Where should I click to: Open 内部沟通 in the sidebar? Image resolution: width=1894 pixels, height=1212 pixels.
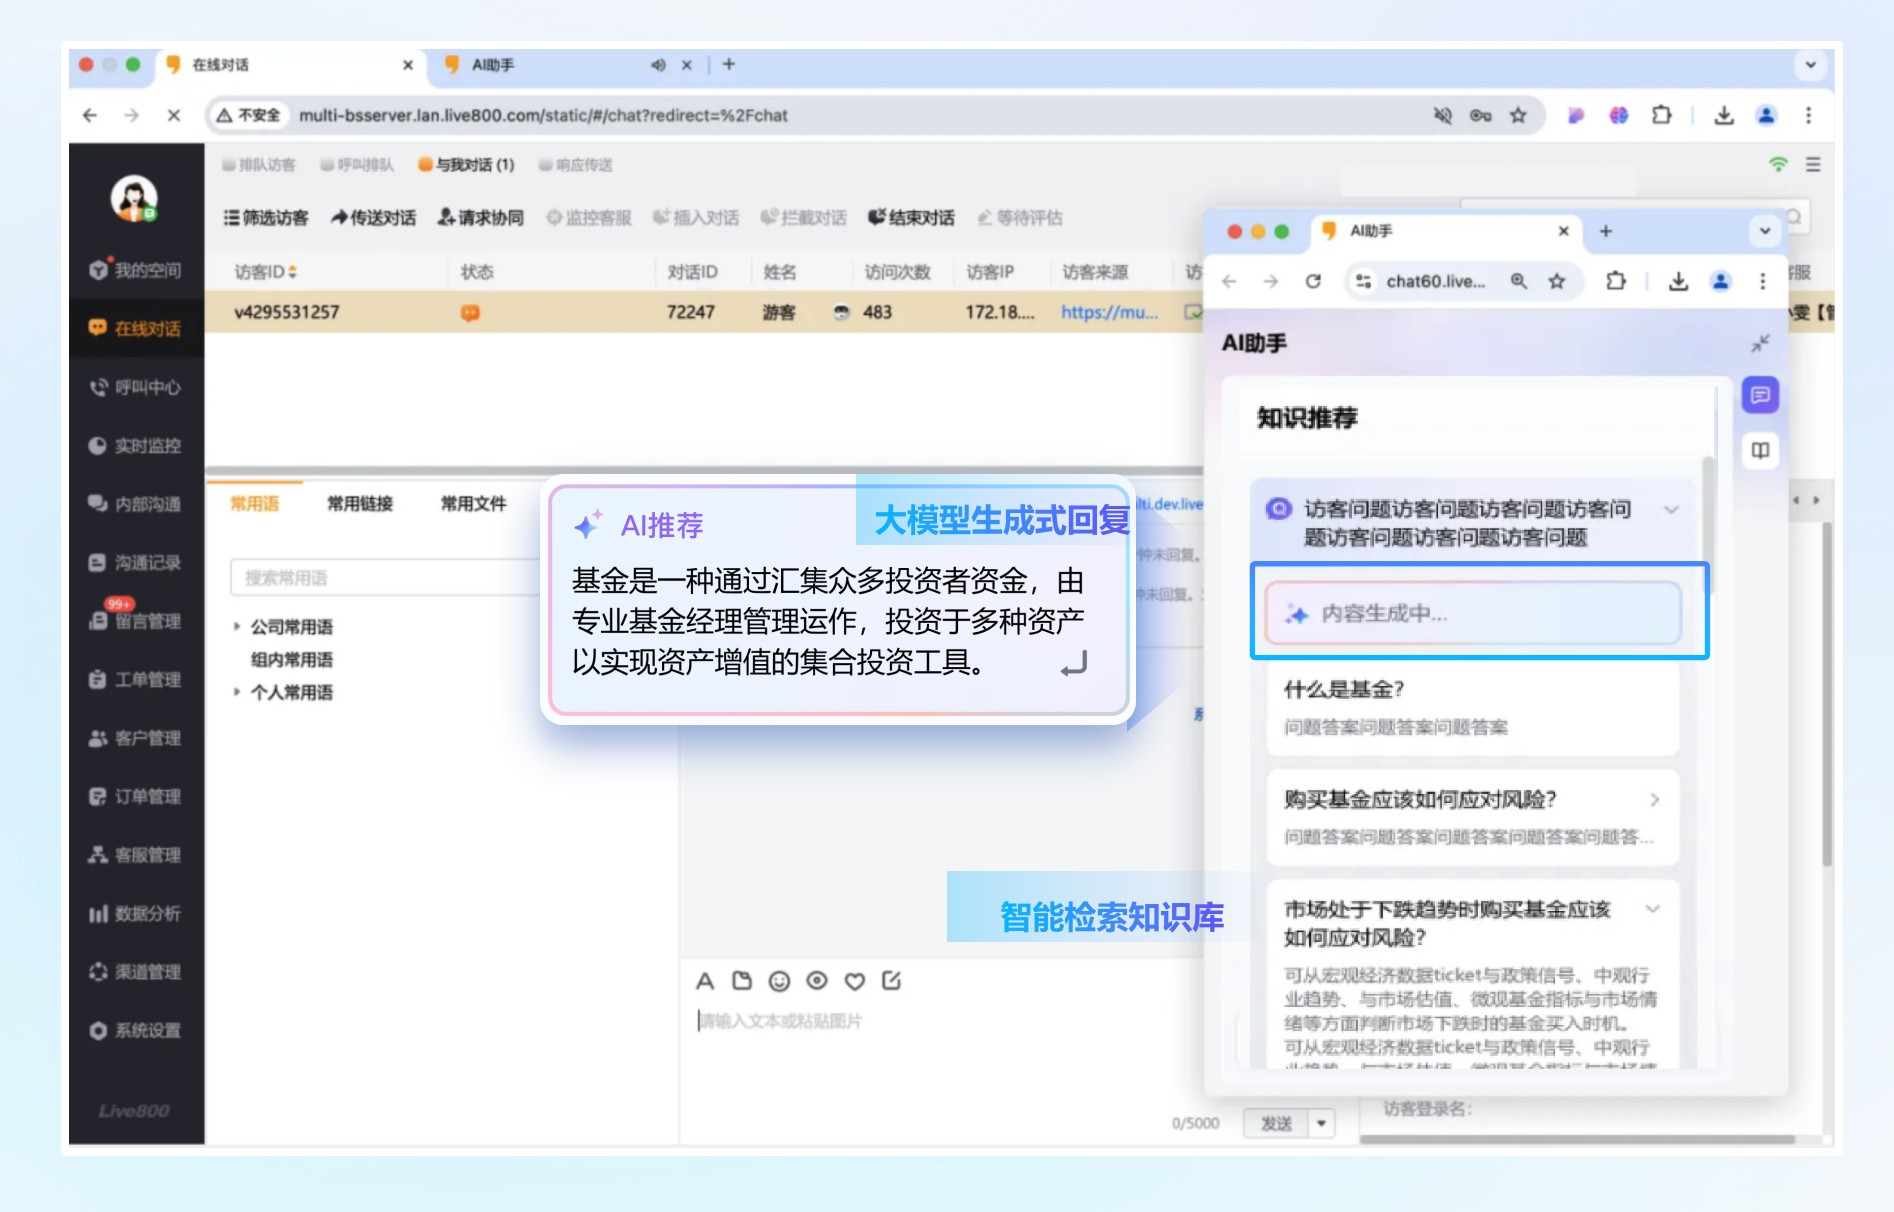(135, 504)
